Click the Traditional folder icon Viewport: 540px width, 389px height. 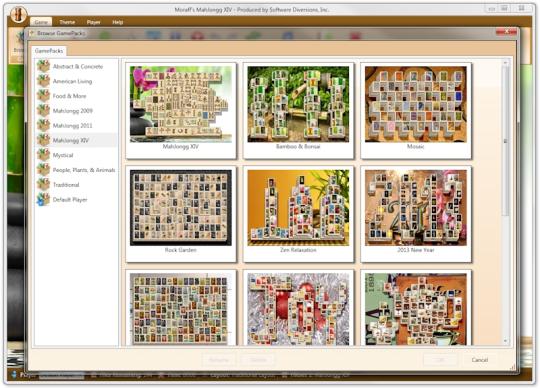43,185
